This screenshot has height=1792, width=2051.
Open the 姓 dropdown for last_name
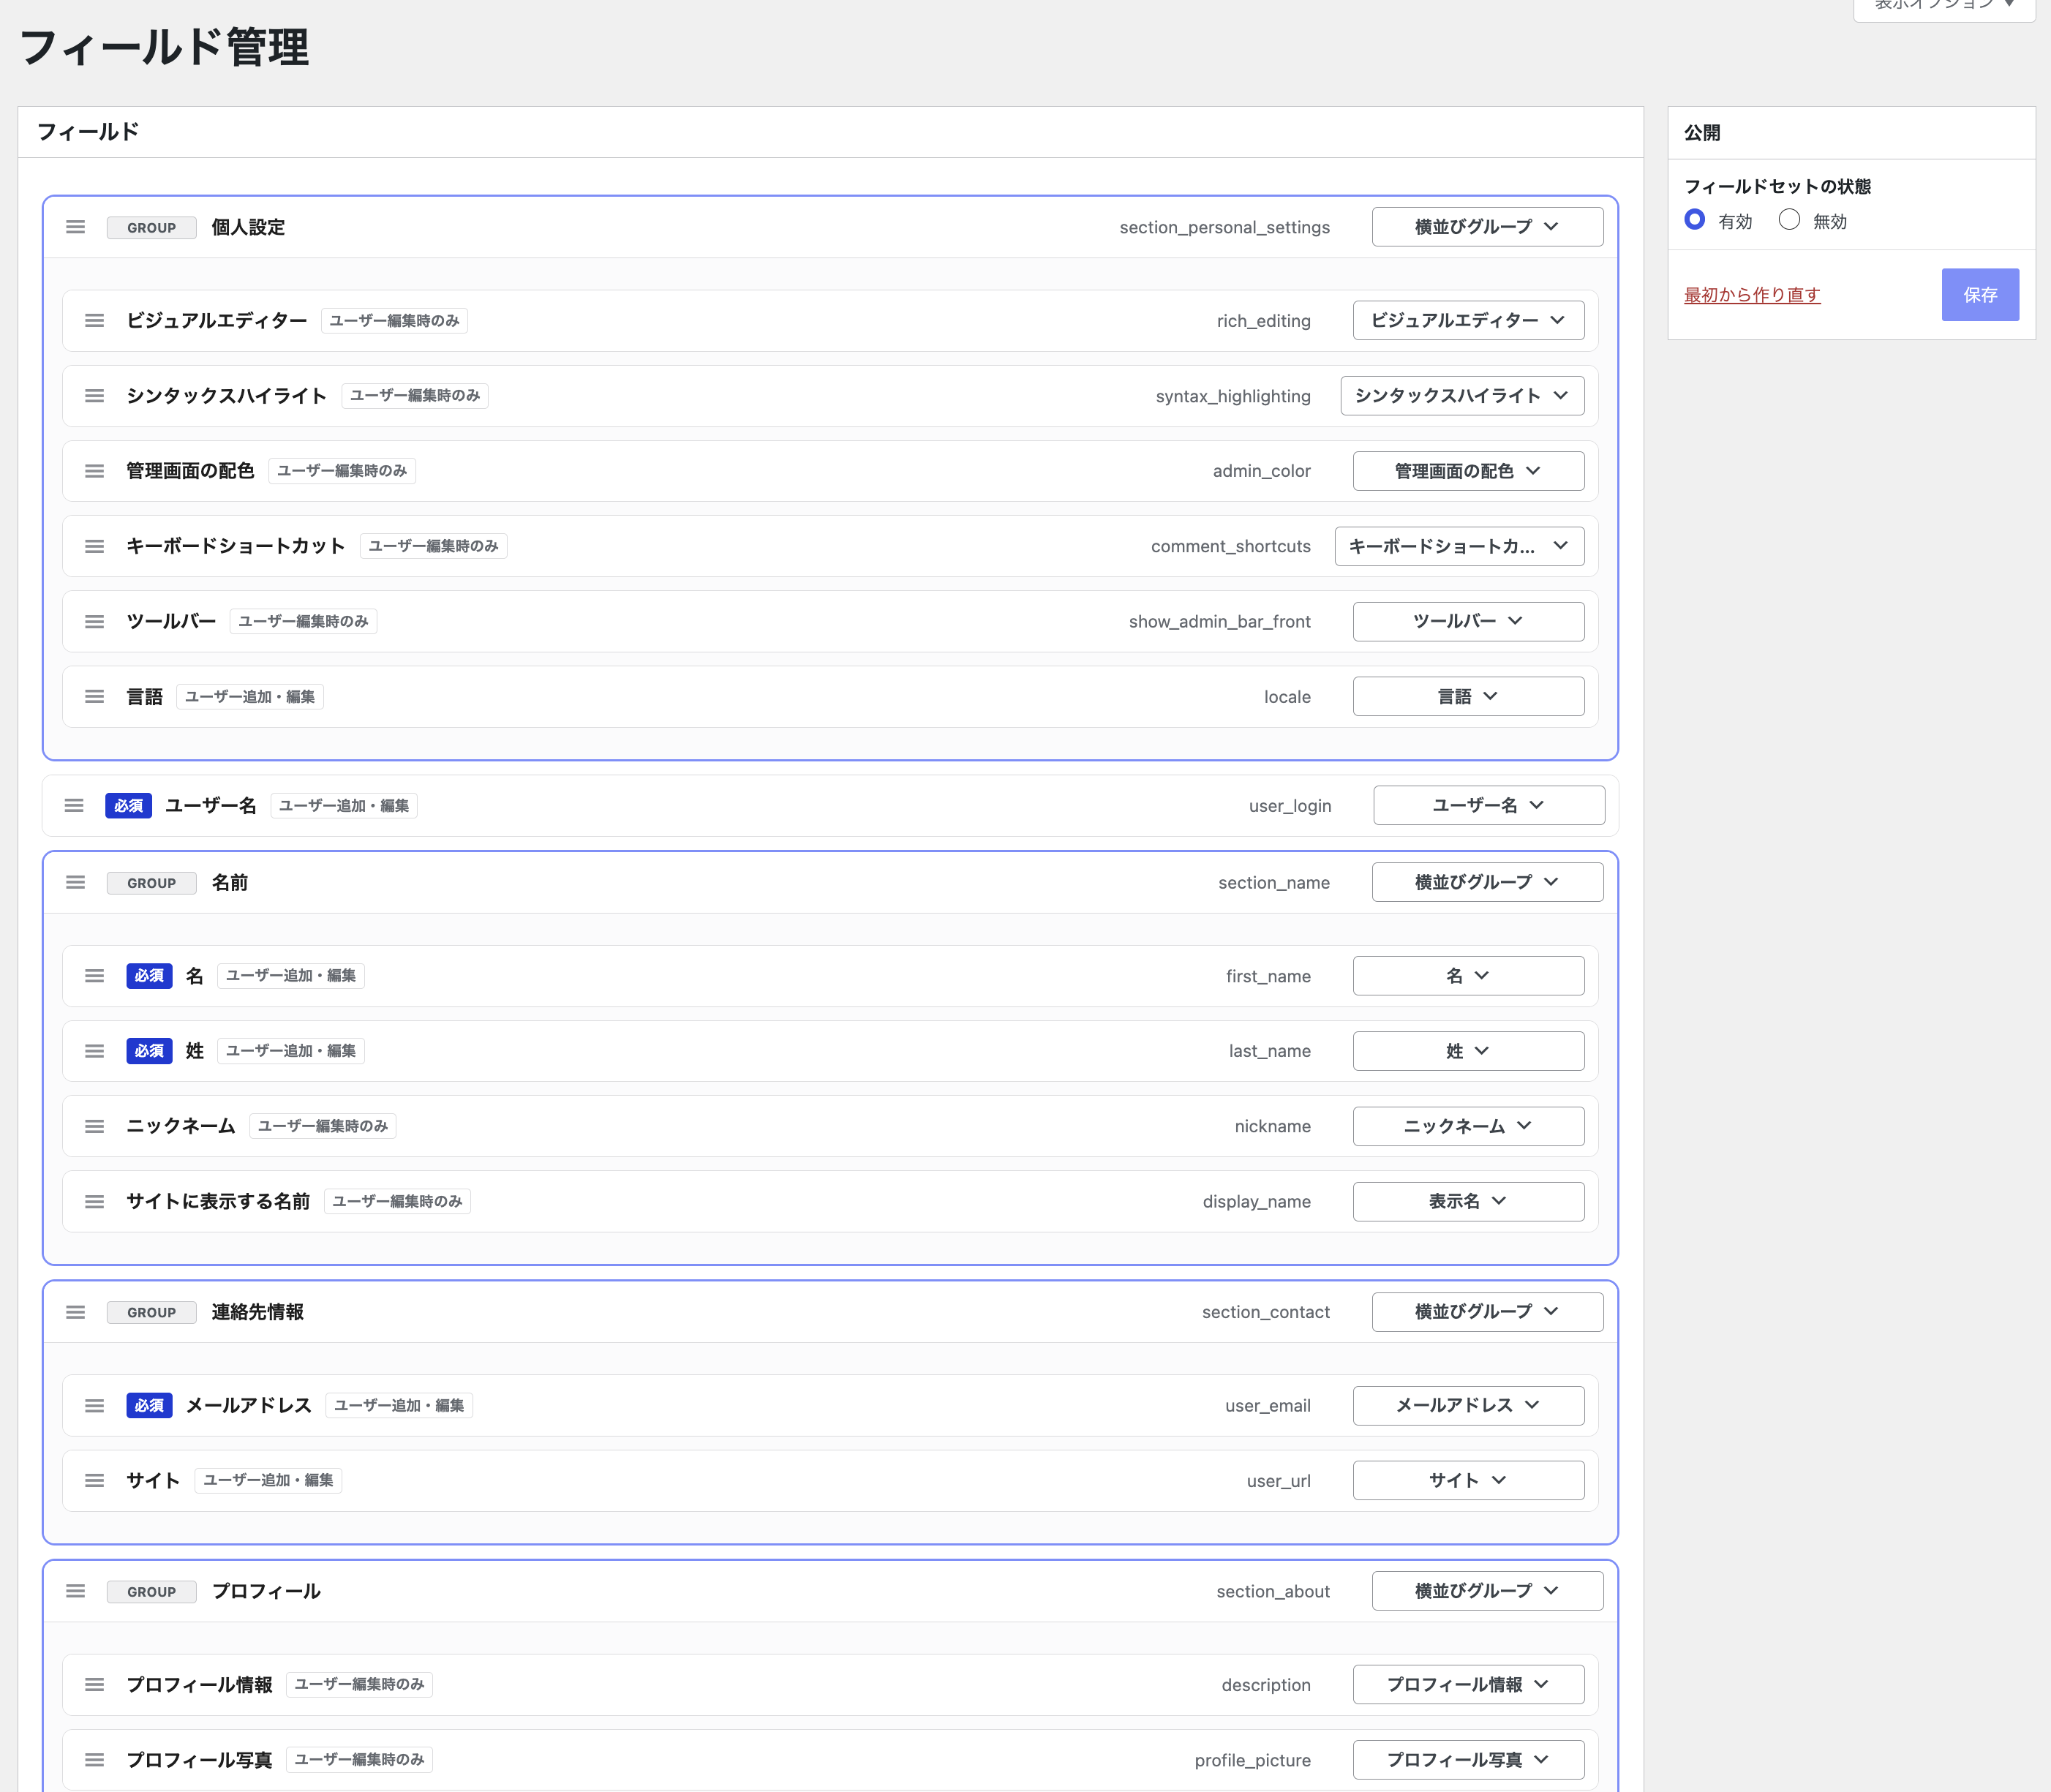pyautogui.click(x=1468, y=1051)
